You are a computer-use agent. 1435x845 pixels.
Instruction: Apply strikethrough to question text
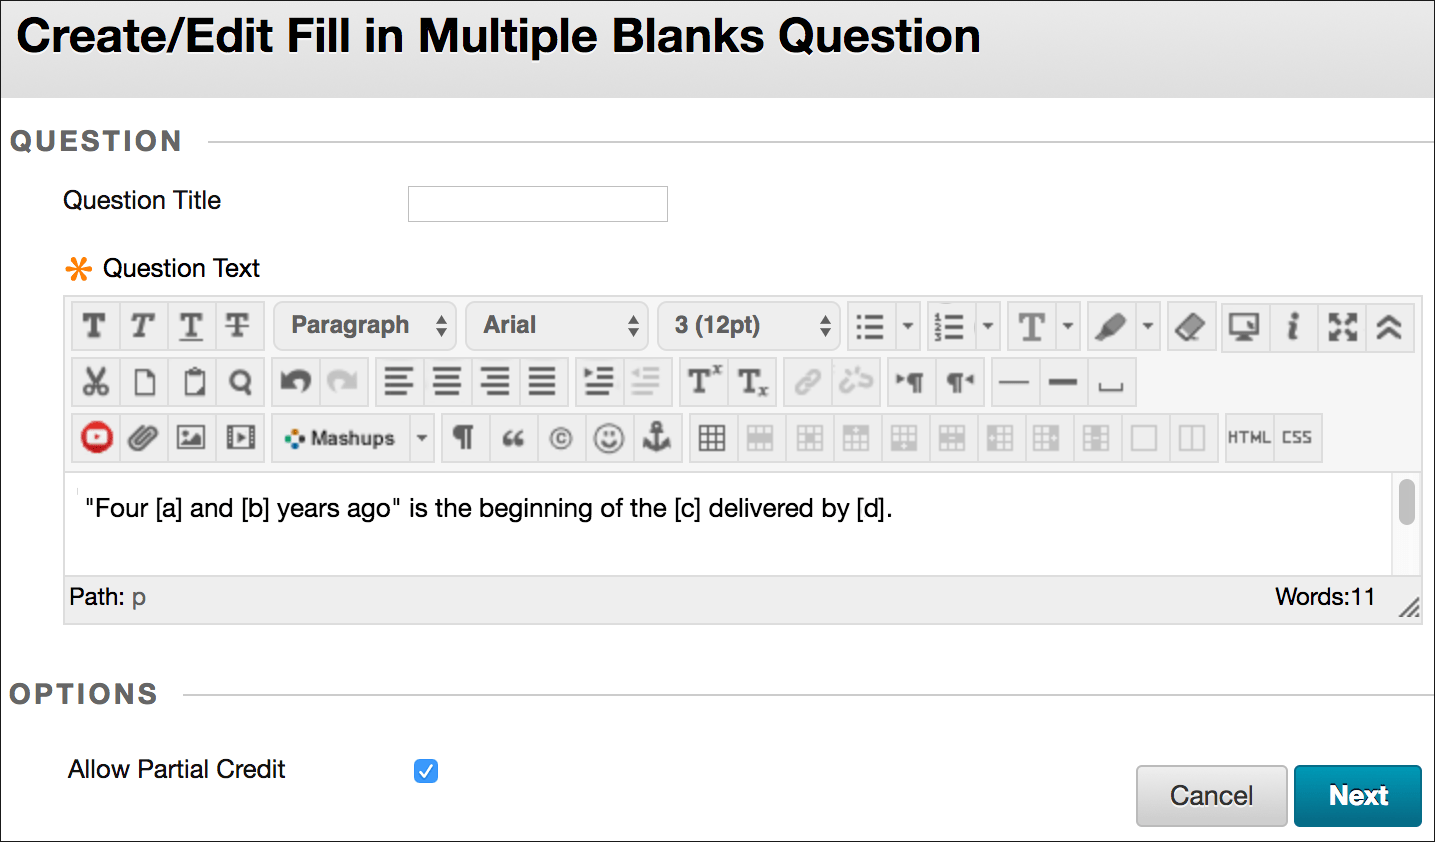coord(239,325)
